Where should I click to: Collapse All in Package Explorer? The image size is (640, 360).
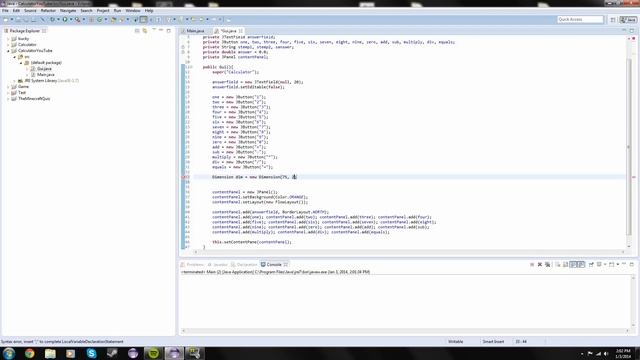click(x=137, y=31)
